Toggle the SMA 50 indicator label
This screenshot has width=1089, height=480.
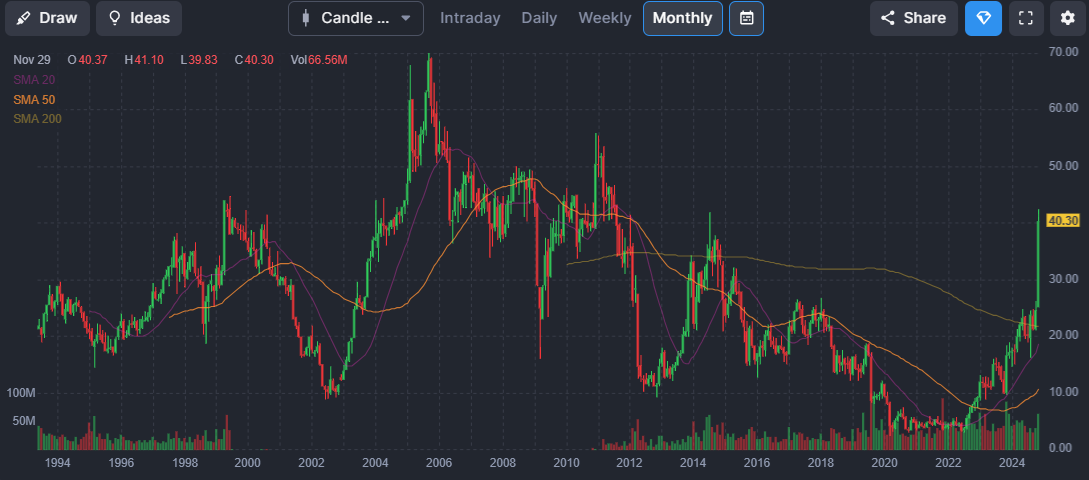pyautogui.click(x=34, y=99)
